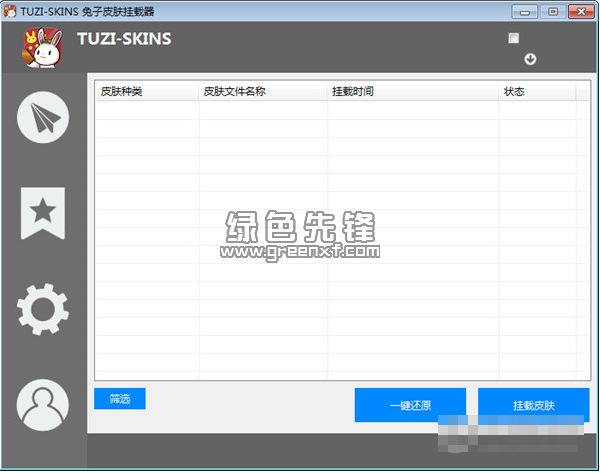Screen dimensions: 600x473
Task: Sort by the 状态 column header
Action: [x=537, y=91]
